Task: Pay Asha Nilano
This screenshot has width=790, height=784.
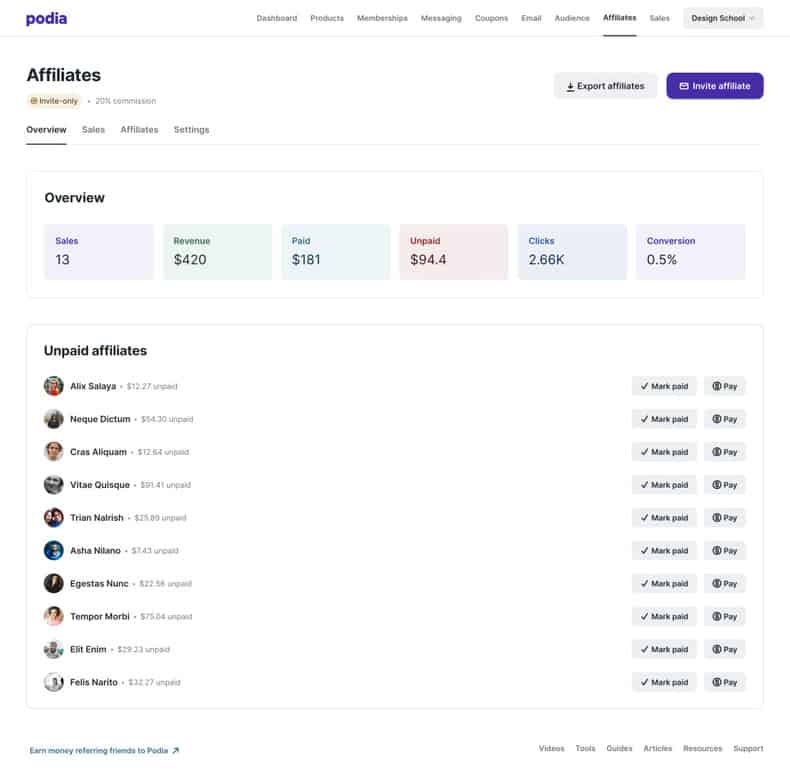Action: [725, 550]
